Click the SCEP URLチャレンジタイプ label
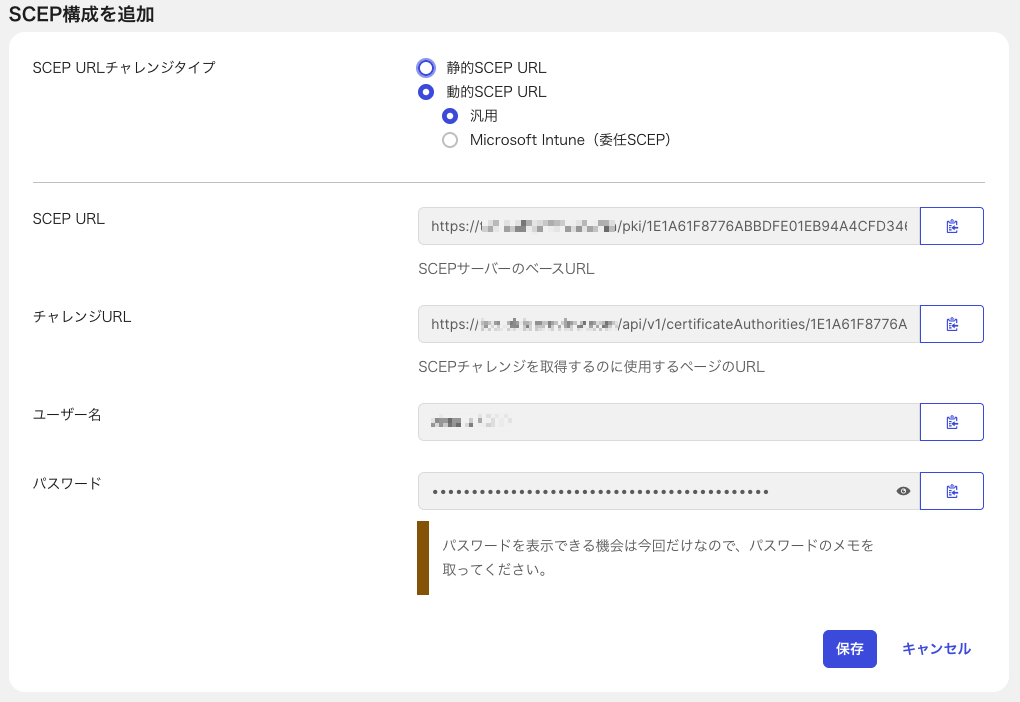 pyautogui.click(x=124, y=68)
